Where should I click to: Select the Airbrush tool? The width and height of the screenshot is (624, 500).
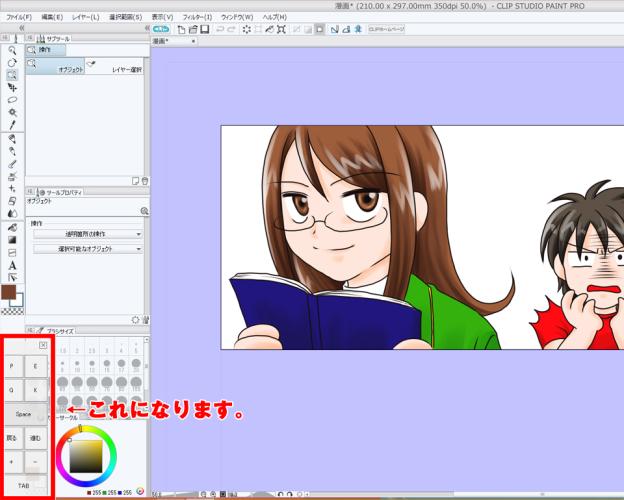(12, 176)
